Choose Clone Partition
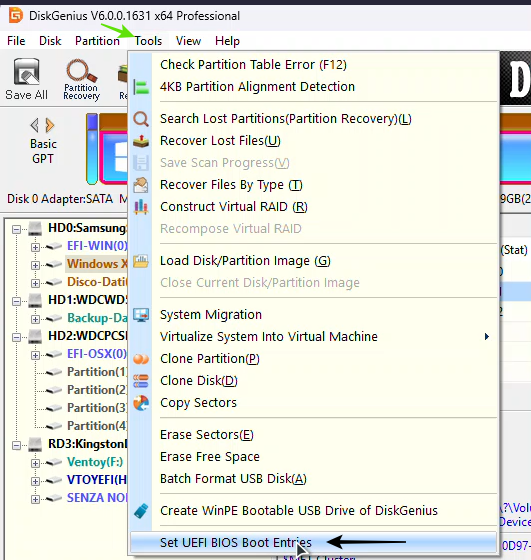 pos(314,359)
